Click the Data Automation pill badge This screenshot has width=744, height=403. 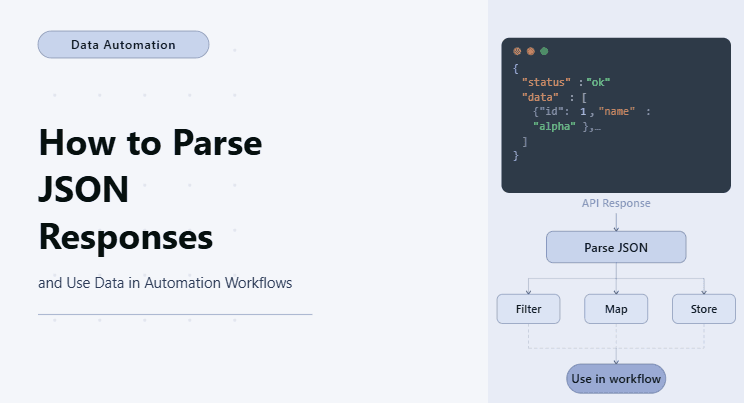123,45
